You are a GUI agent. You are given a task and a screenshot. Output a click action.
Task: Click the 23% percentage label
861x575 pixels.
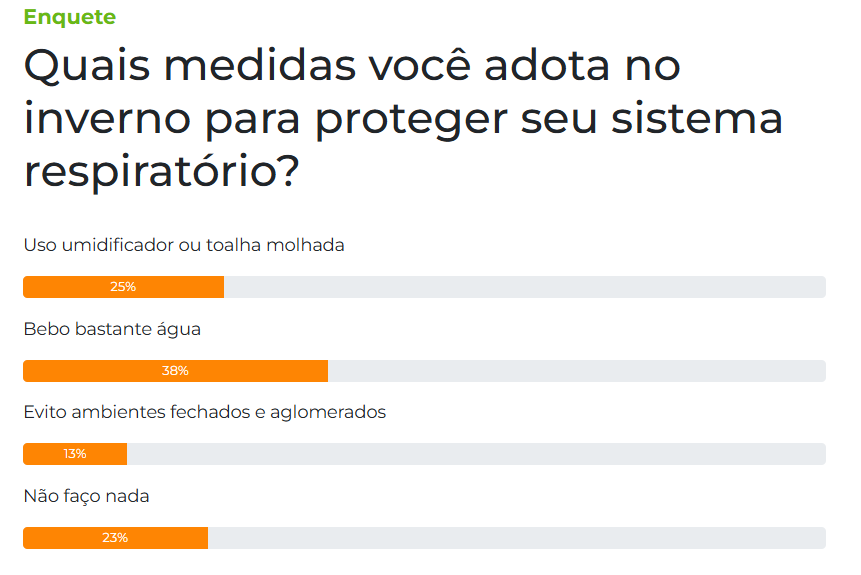pyautogui.click(x=115, y=538)
